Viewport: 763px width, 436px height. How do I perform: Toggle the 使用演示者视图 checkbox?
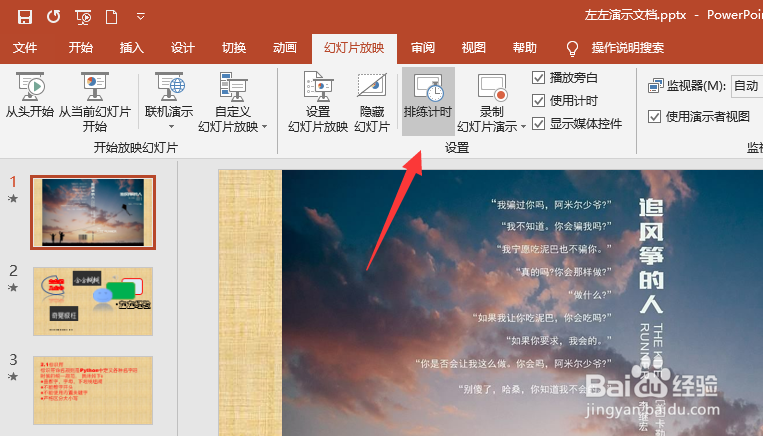654,116
